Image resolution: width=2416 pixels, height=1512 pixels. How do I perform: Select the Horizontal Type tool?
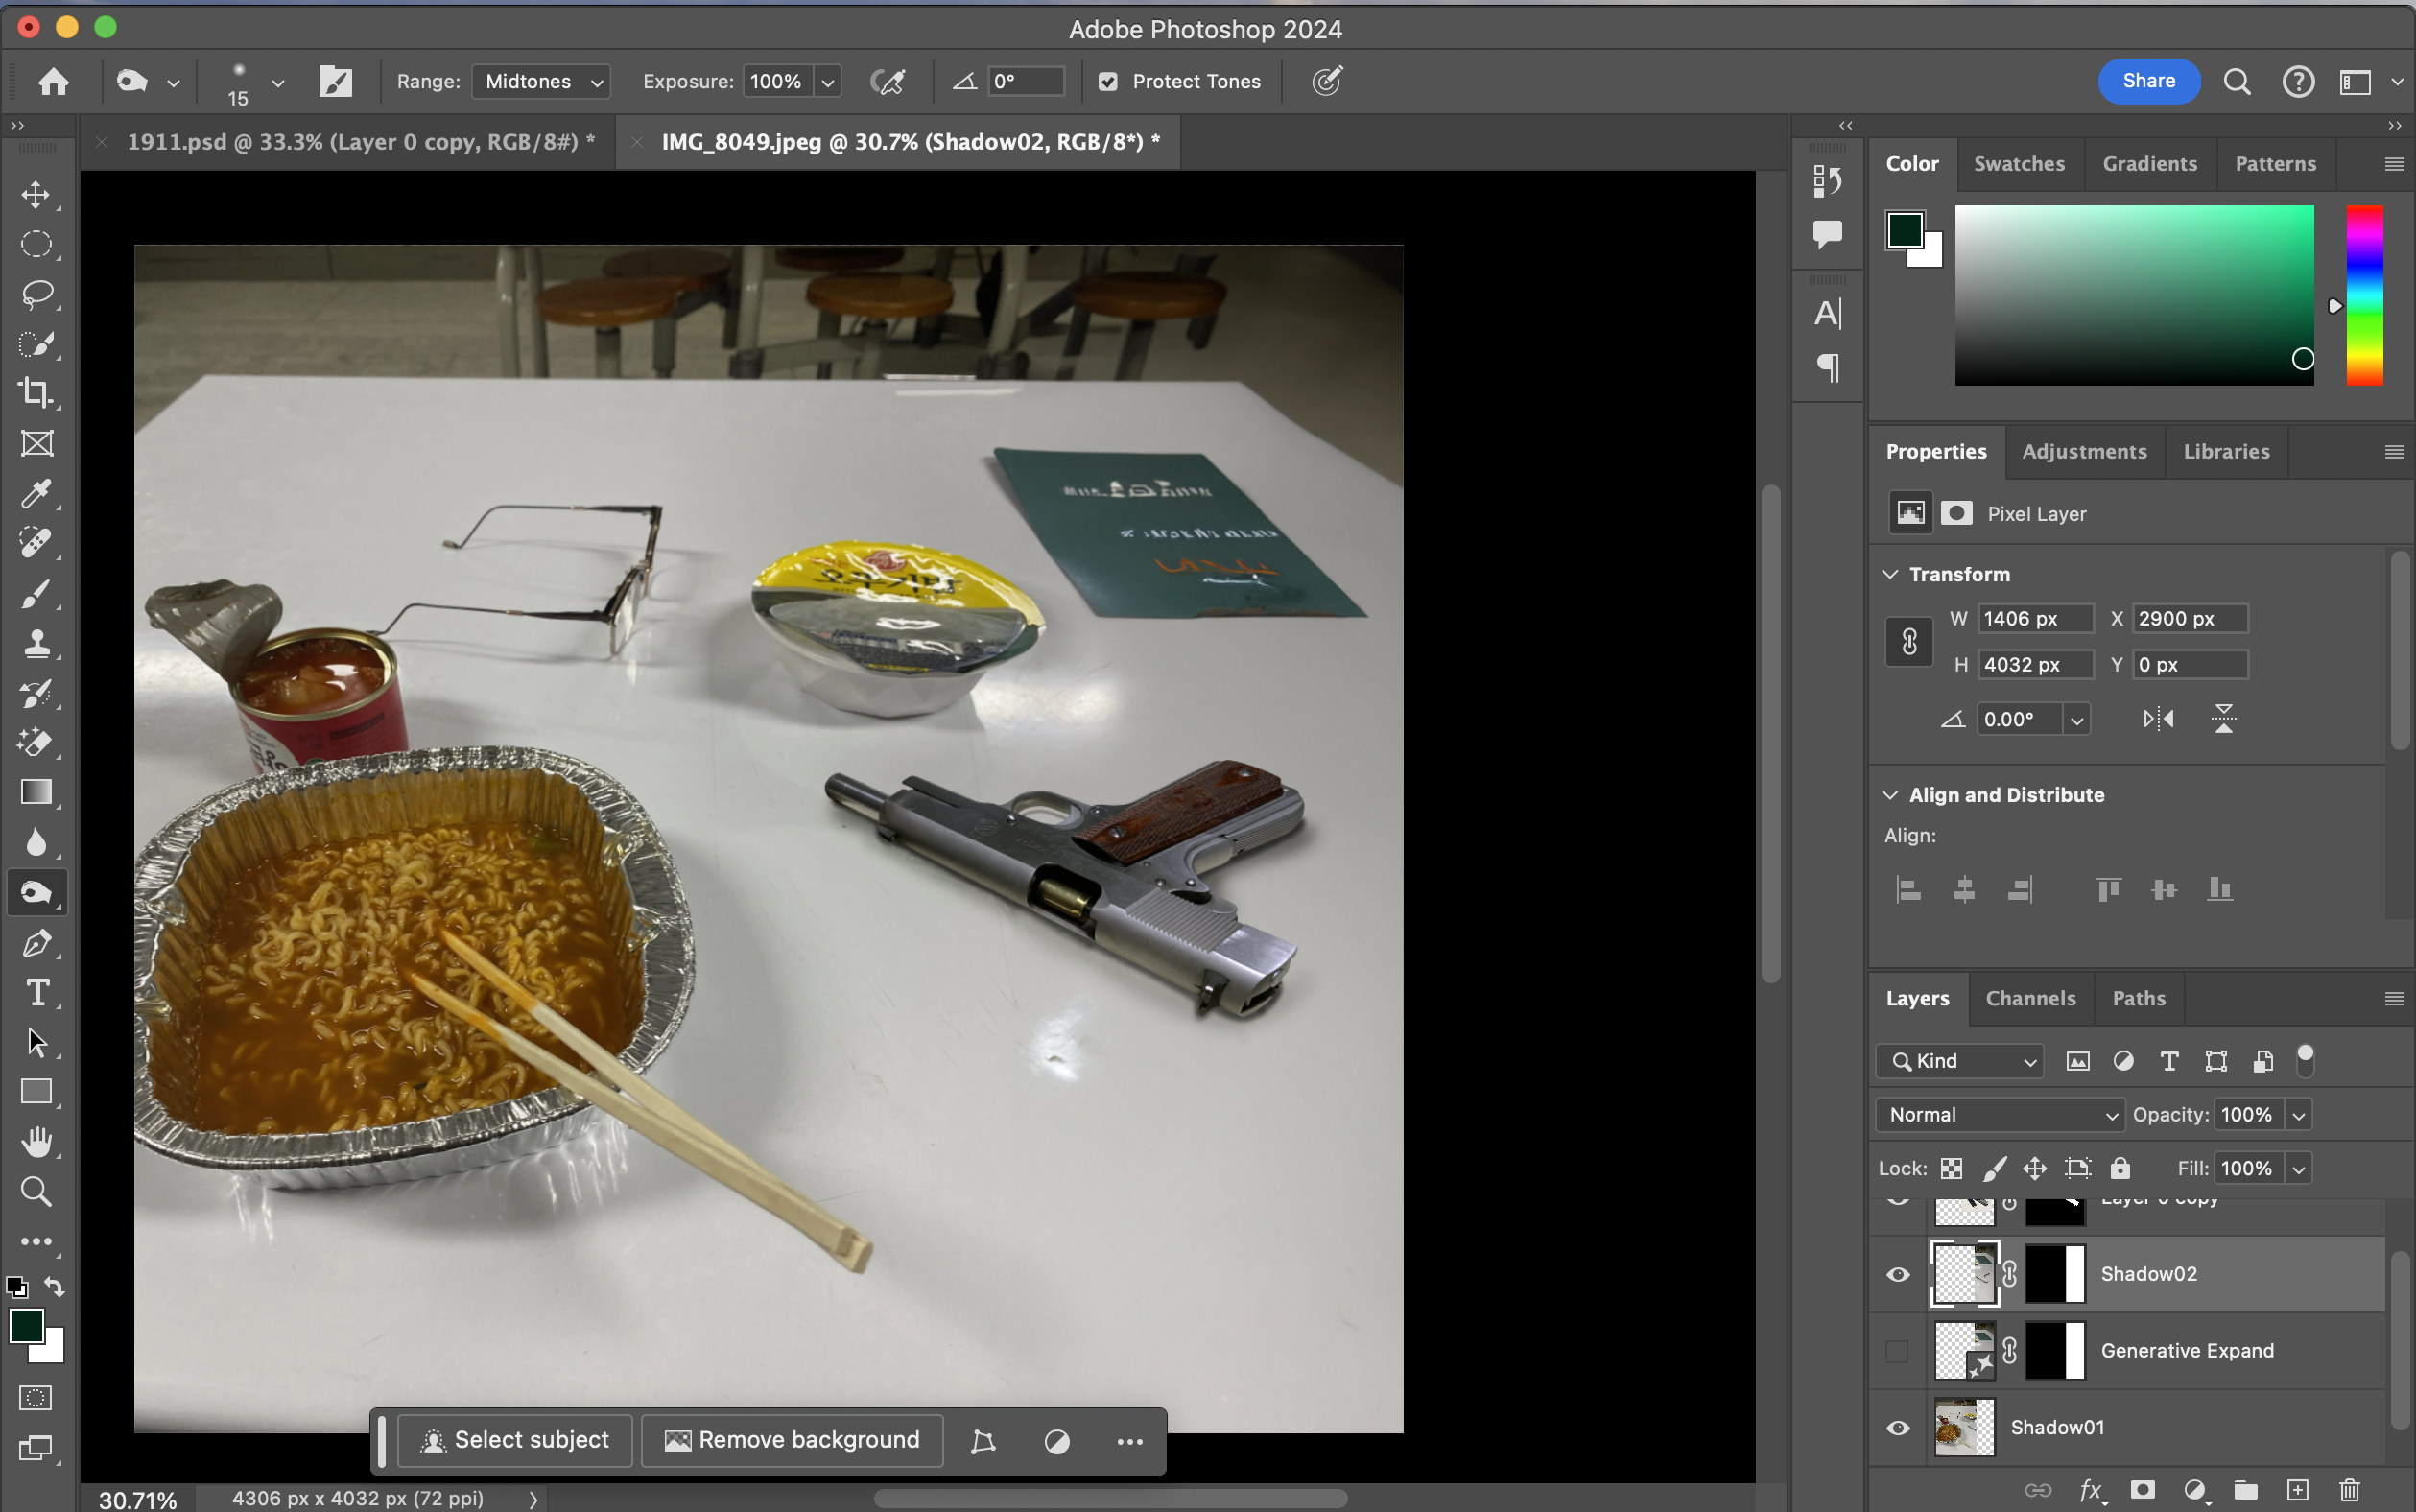coord(36,992)
